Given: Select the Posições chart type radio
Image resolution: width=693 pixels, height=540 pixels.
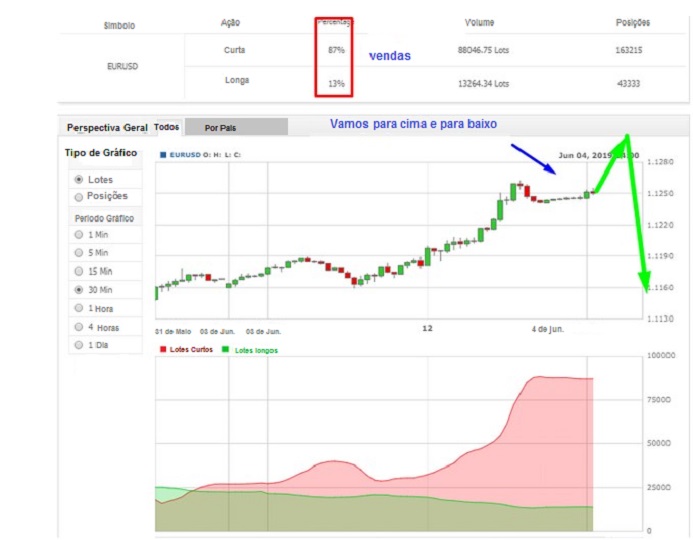Looking at the screenshot, I should pyautogui.click(x=79, y=196).
